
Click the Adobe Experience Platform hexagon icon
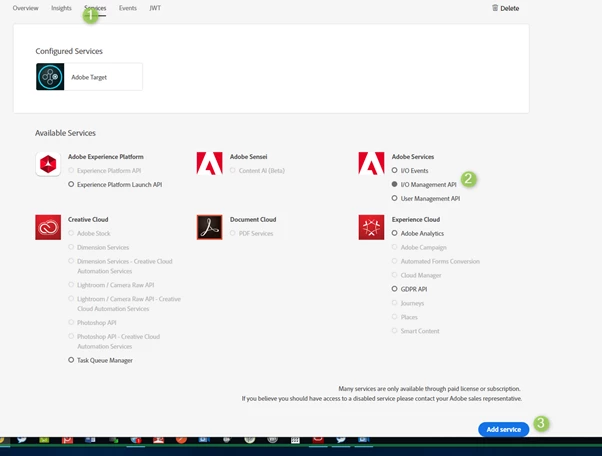pos(48,164)
